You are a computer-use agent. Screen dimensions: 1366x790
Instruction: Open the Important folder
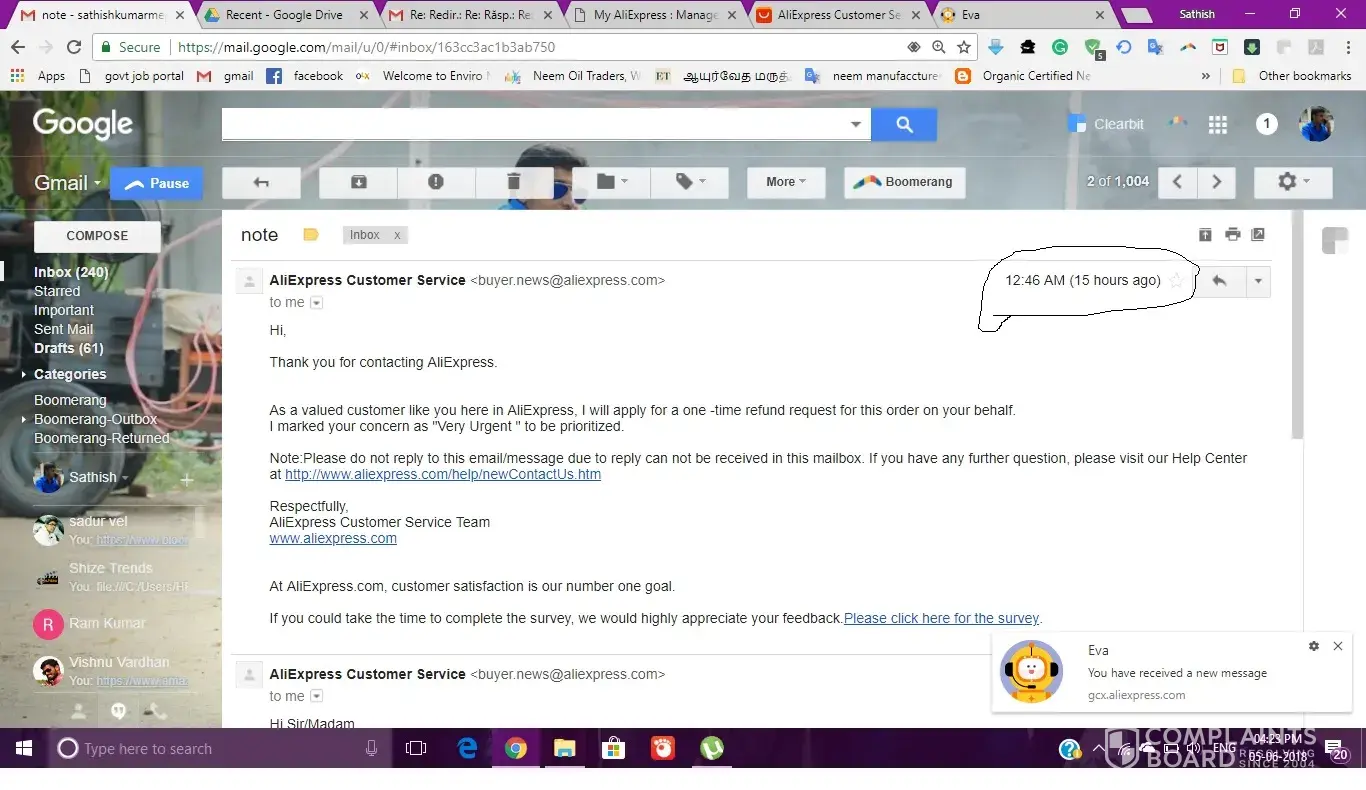tap(64, 310)
